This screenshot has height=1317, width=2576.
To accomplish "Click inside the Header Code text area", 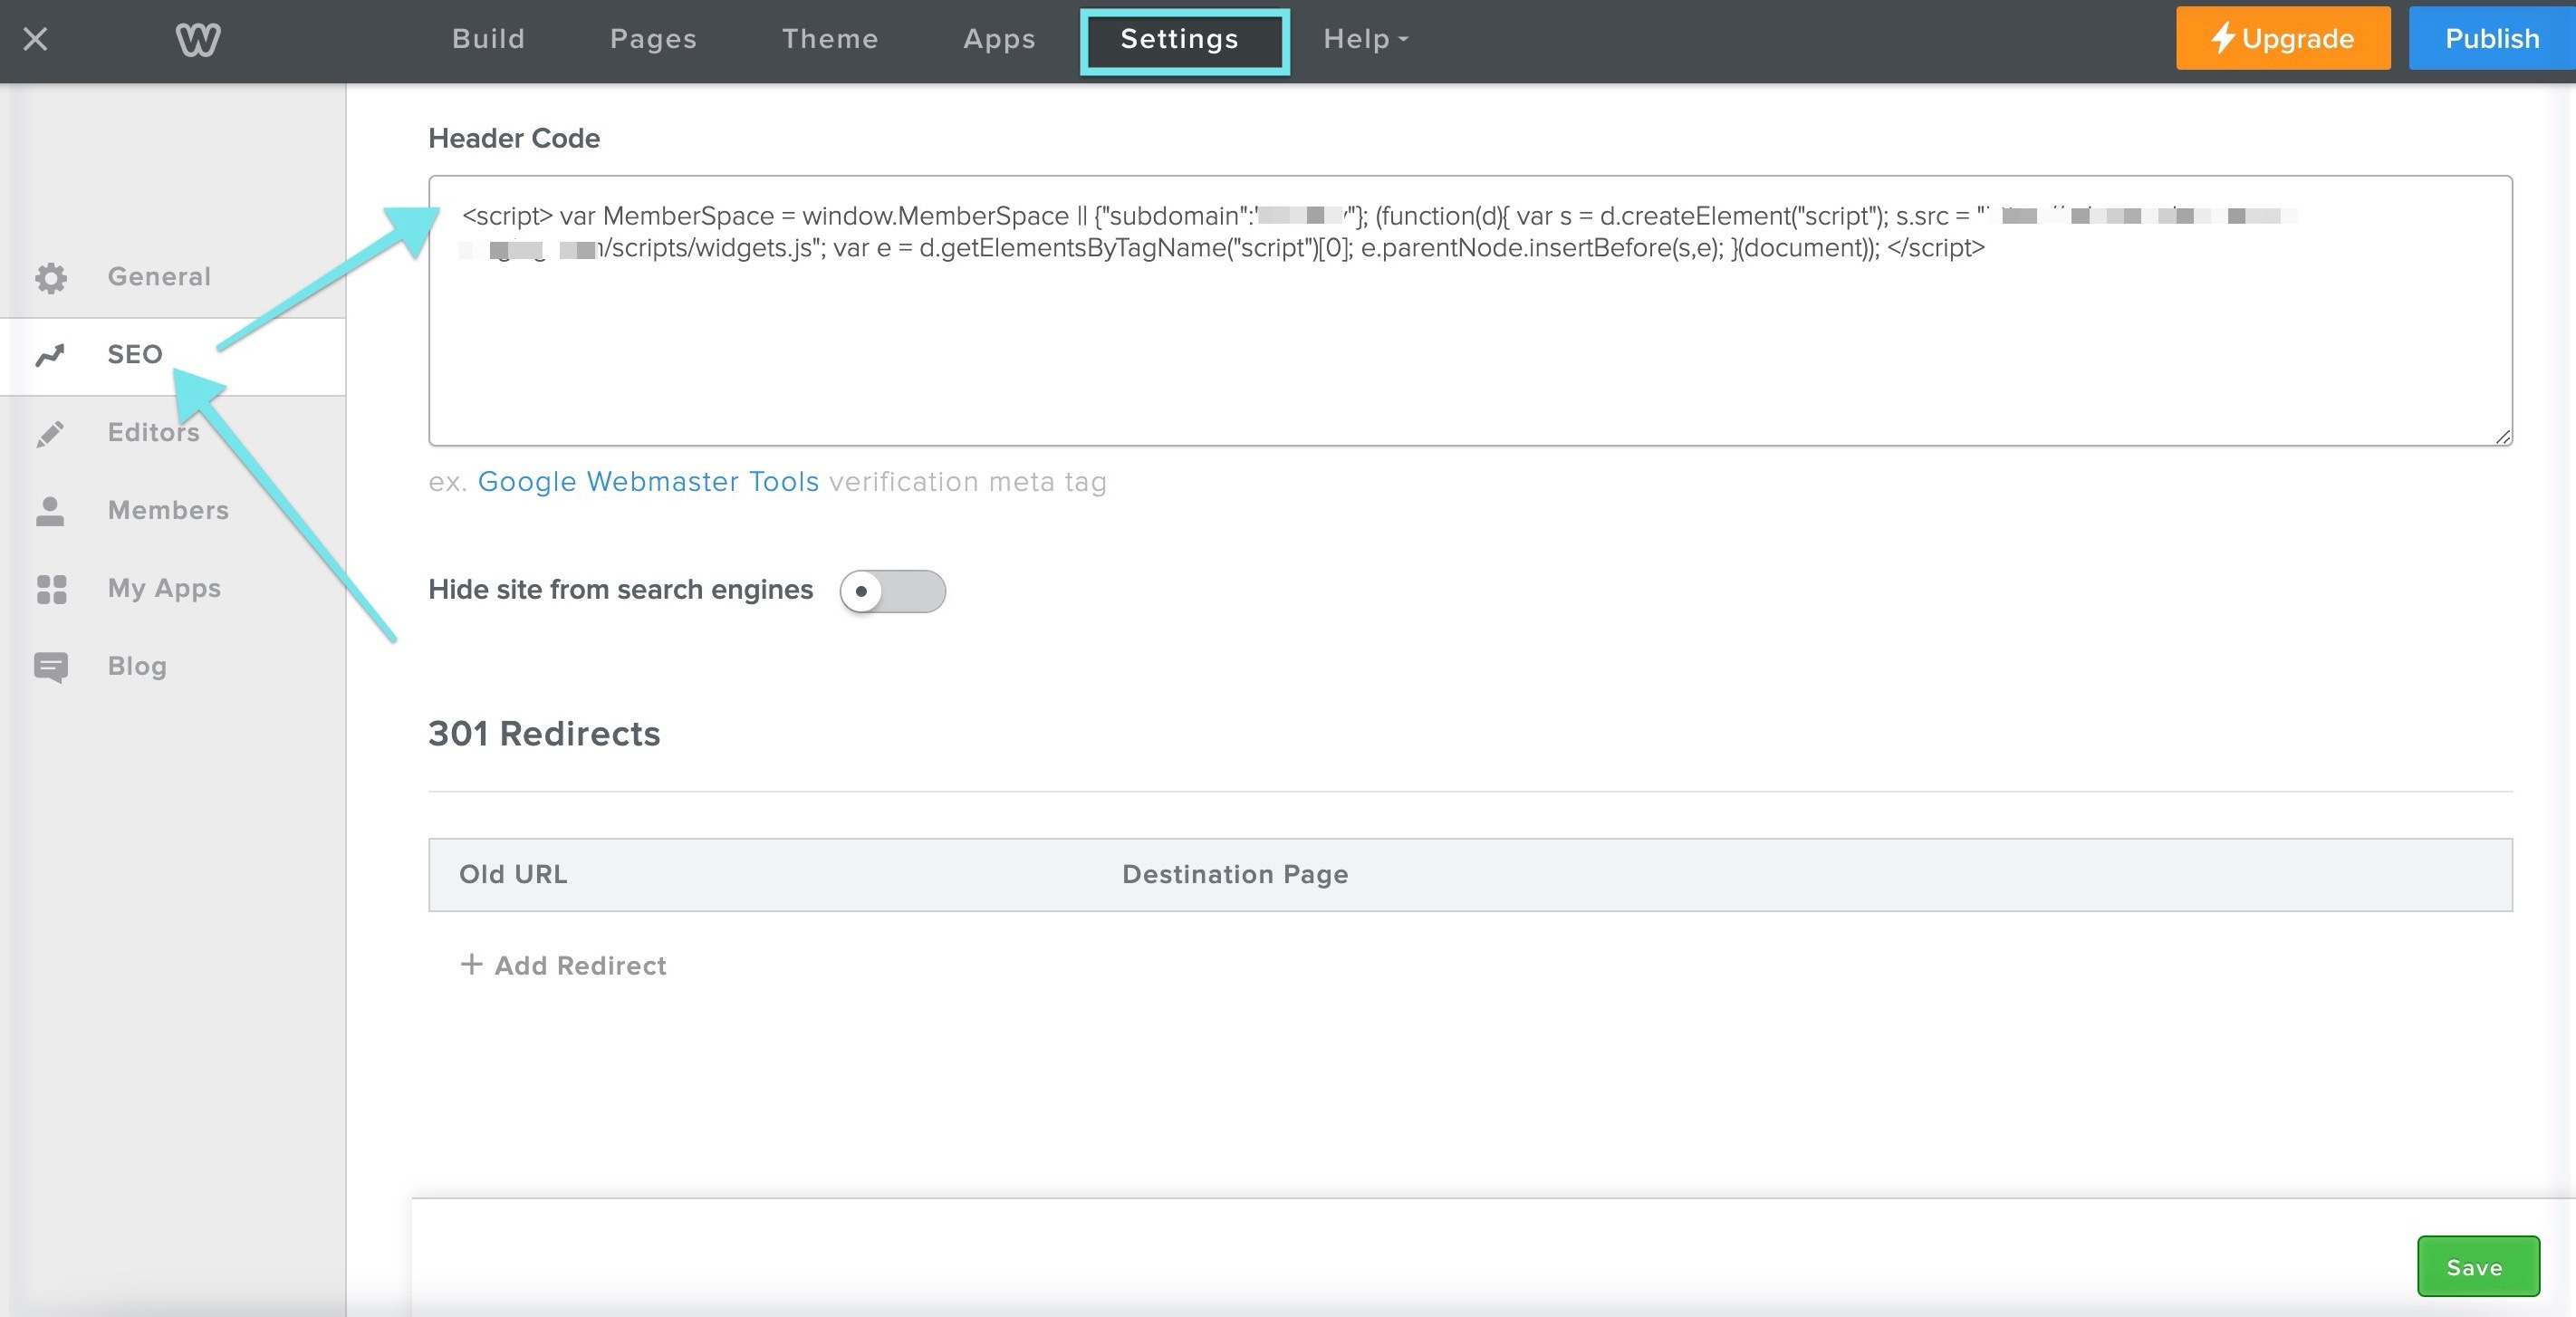I will tap(1468, 350).
